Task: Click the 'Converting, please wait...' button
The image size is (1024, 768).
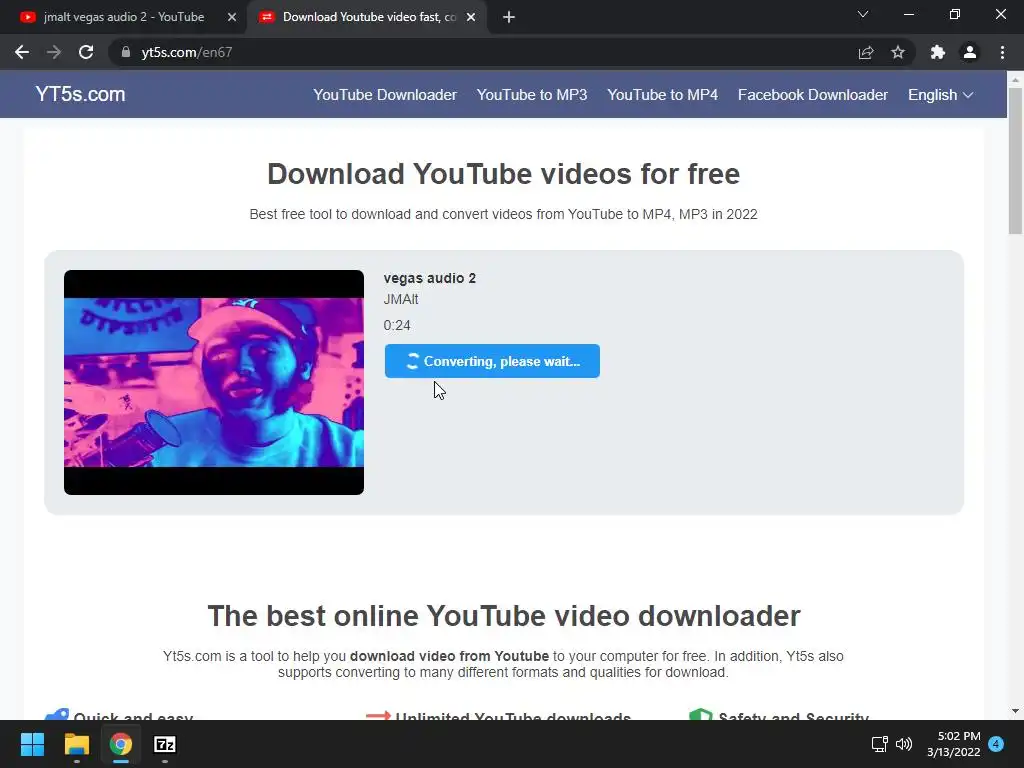Action: [x=492, y=361]
